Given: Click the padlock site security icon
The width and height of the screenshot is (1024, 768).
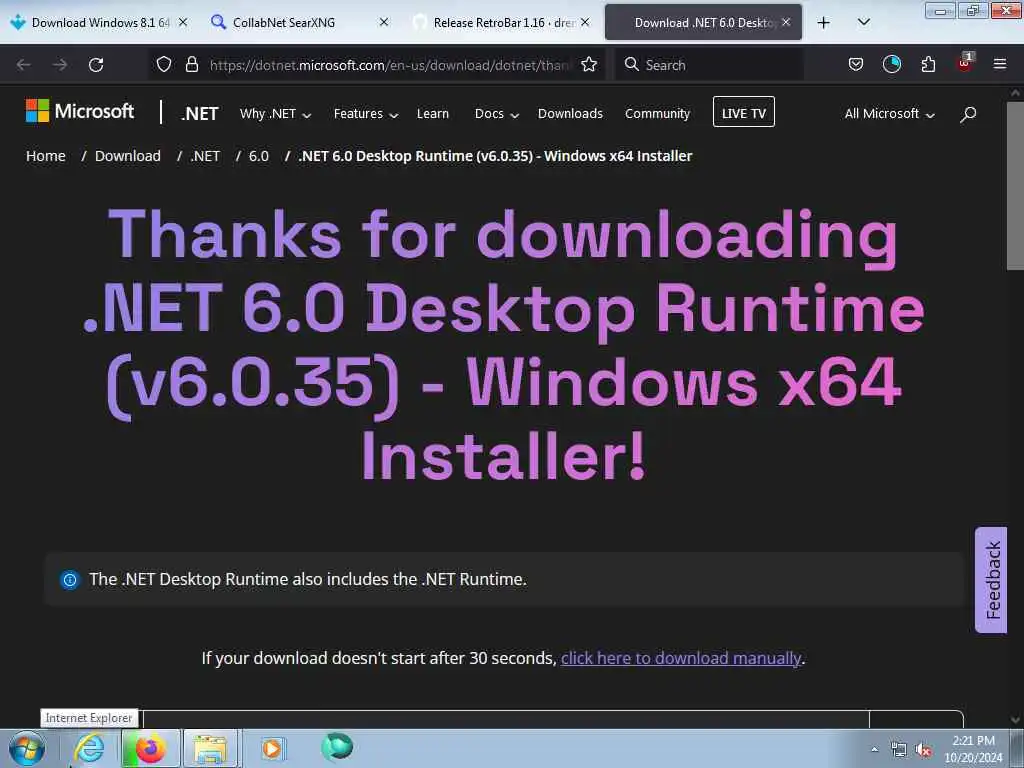Looking at the screenshot, I should (191, 64).
